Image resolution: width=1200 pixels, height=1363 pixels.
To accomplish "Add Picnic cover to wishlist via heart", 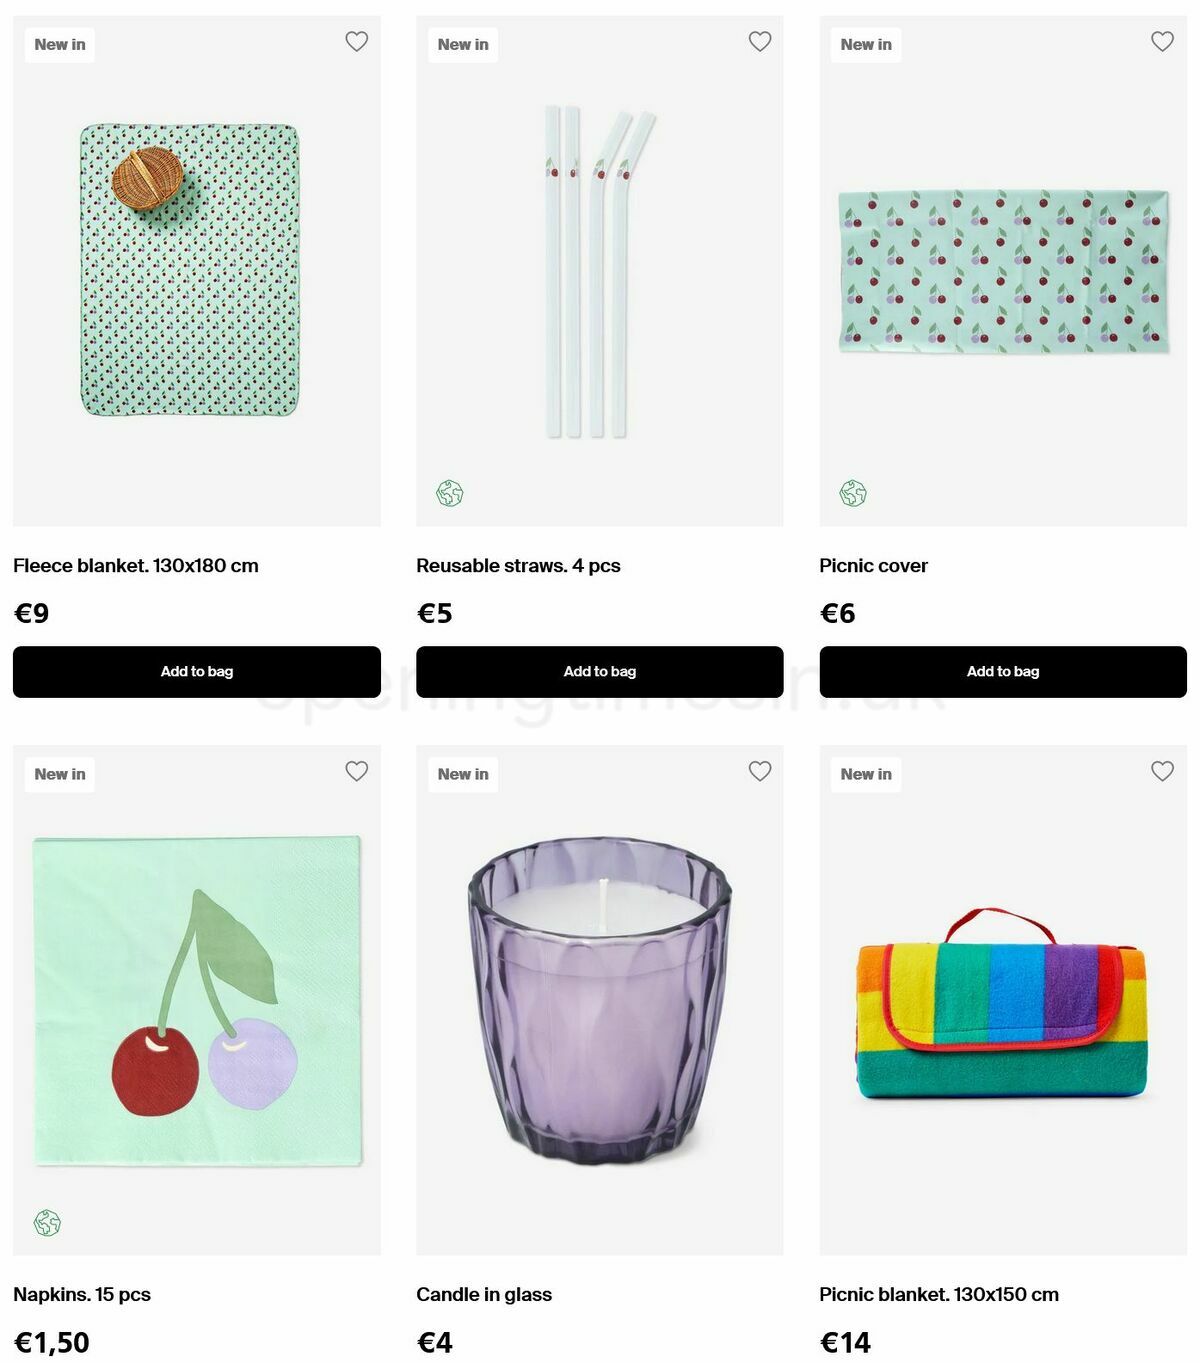I will pyautogui.click(x=1162, y=42).
